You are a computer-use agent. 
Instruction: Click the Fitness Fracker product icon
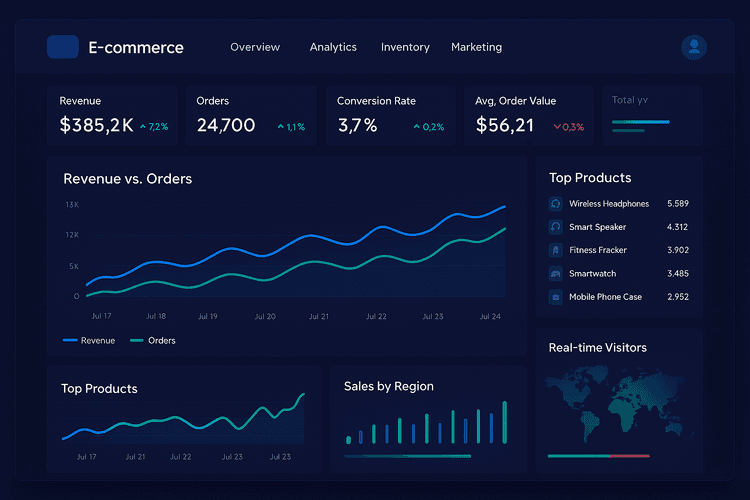[556, 250]
